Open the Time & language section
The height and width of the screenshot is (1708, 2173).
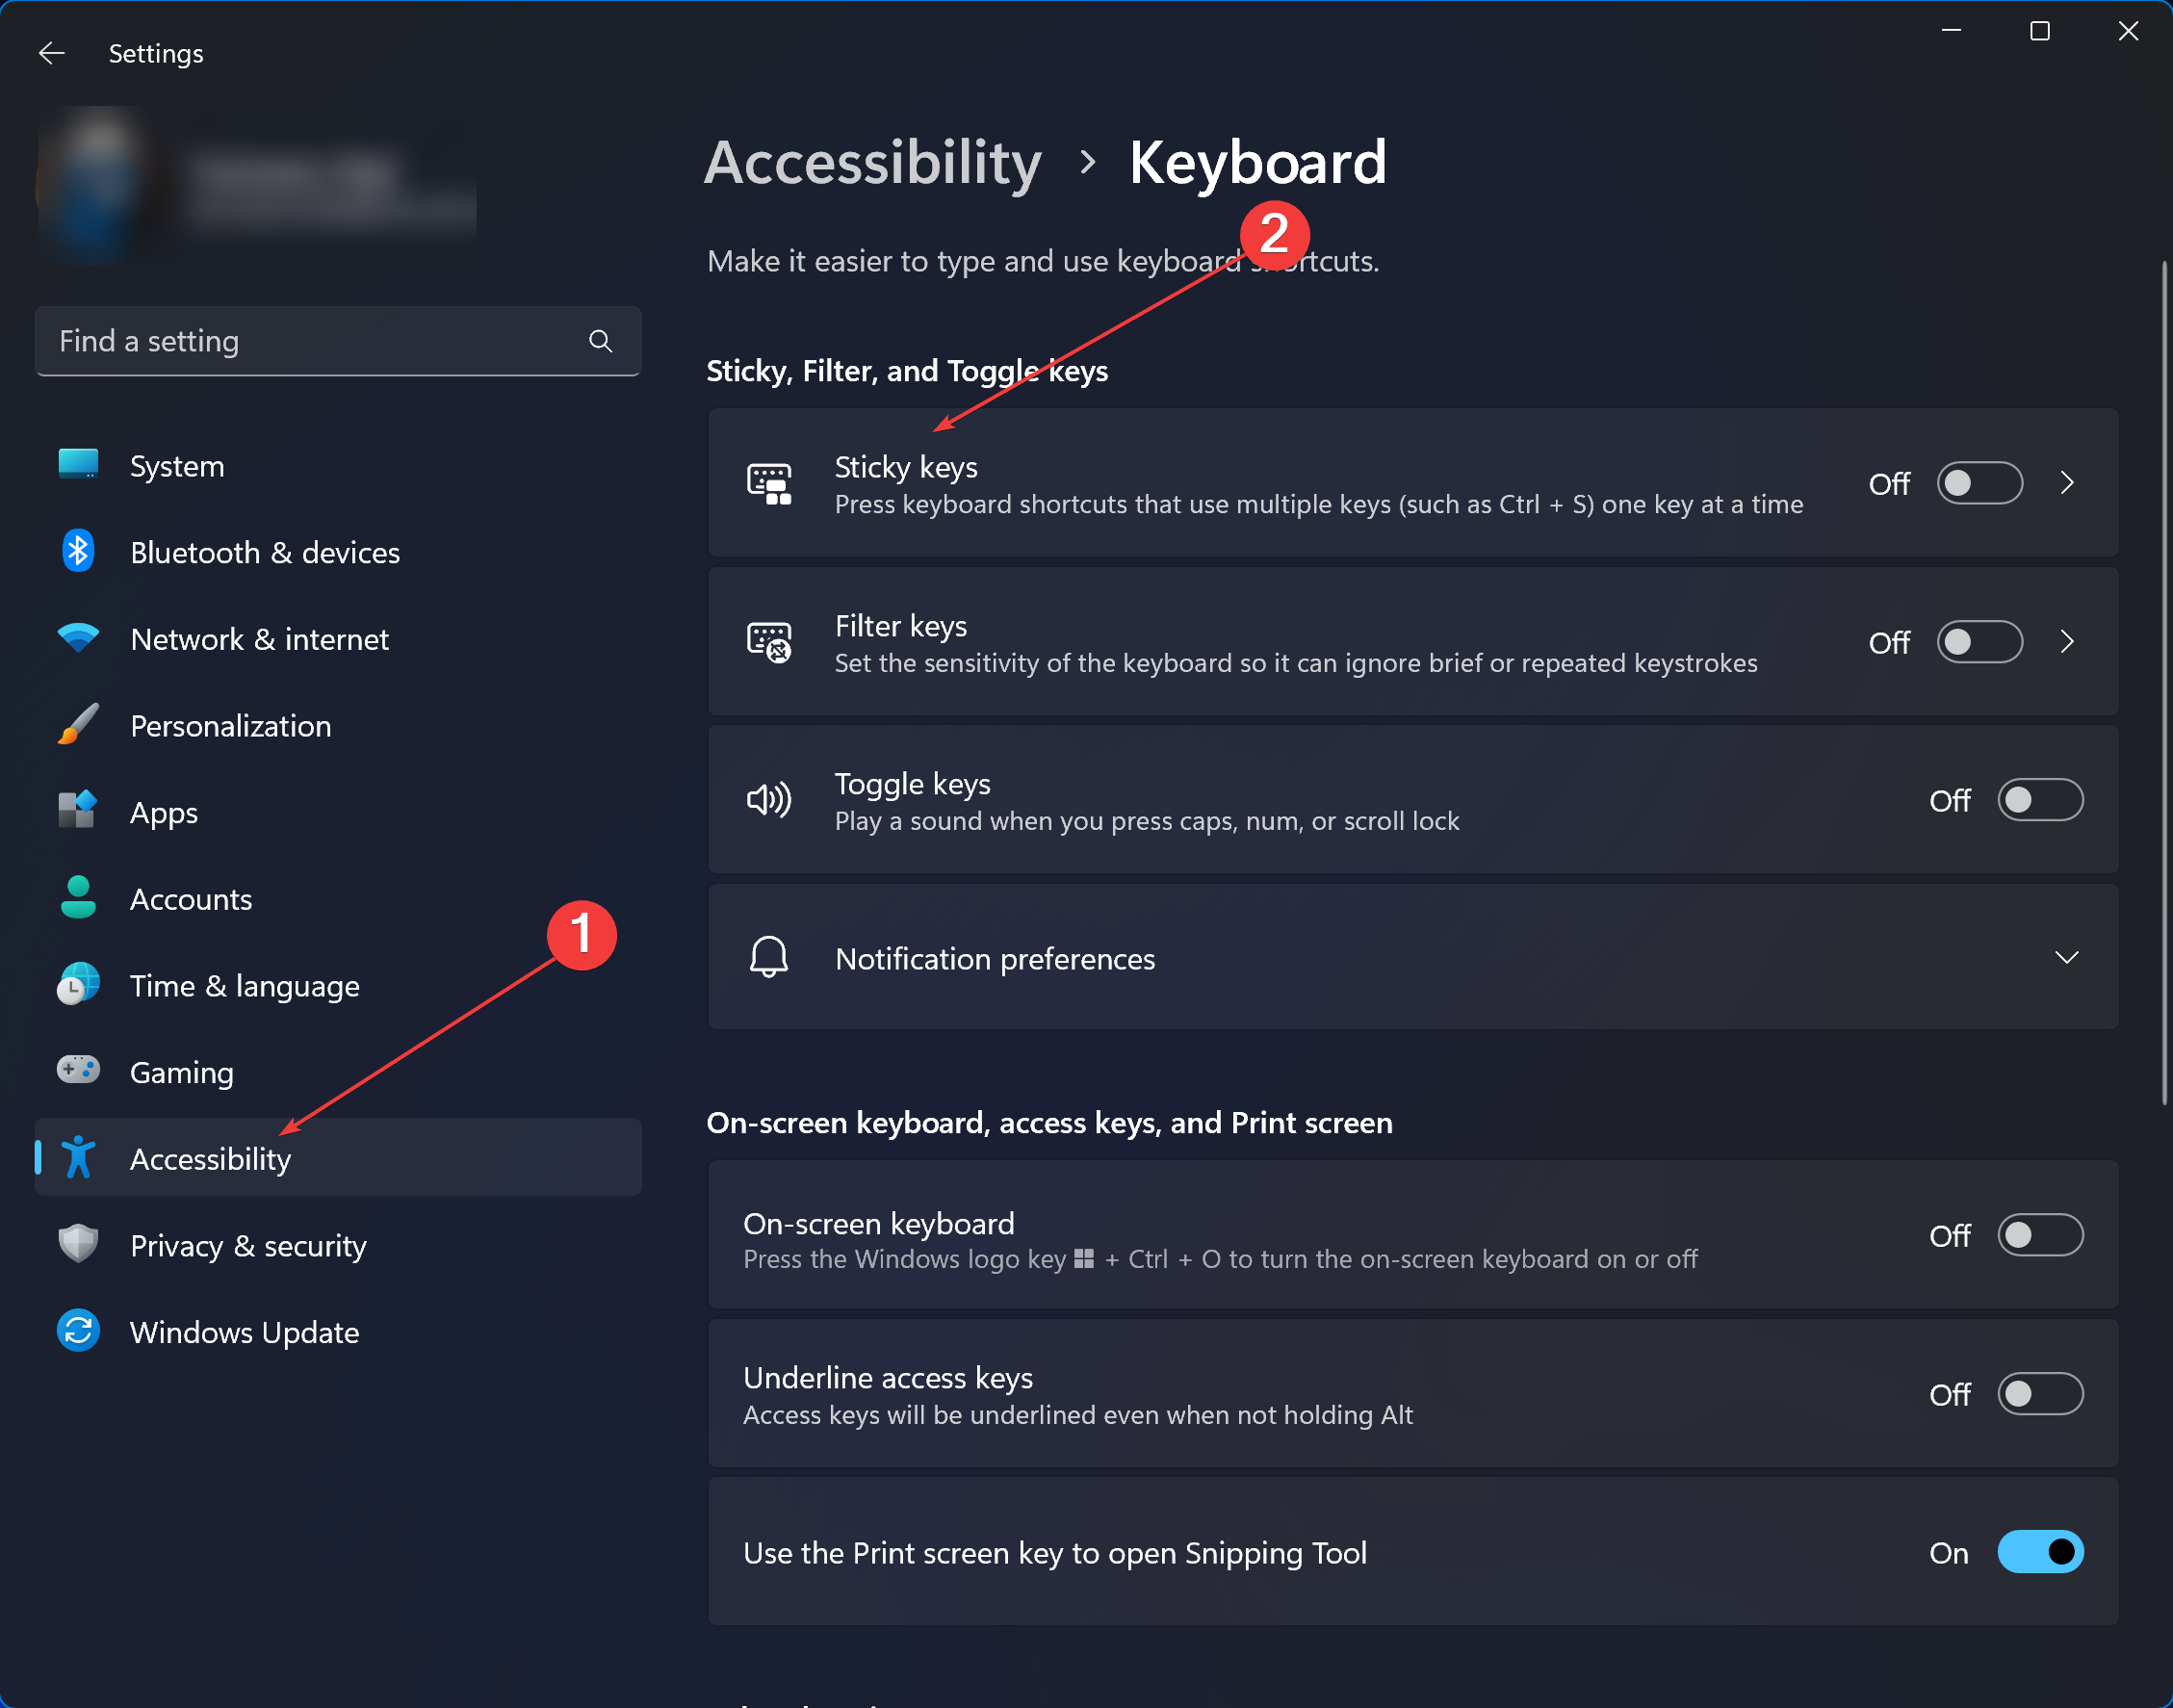click(x=244, y=986)
